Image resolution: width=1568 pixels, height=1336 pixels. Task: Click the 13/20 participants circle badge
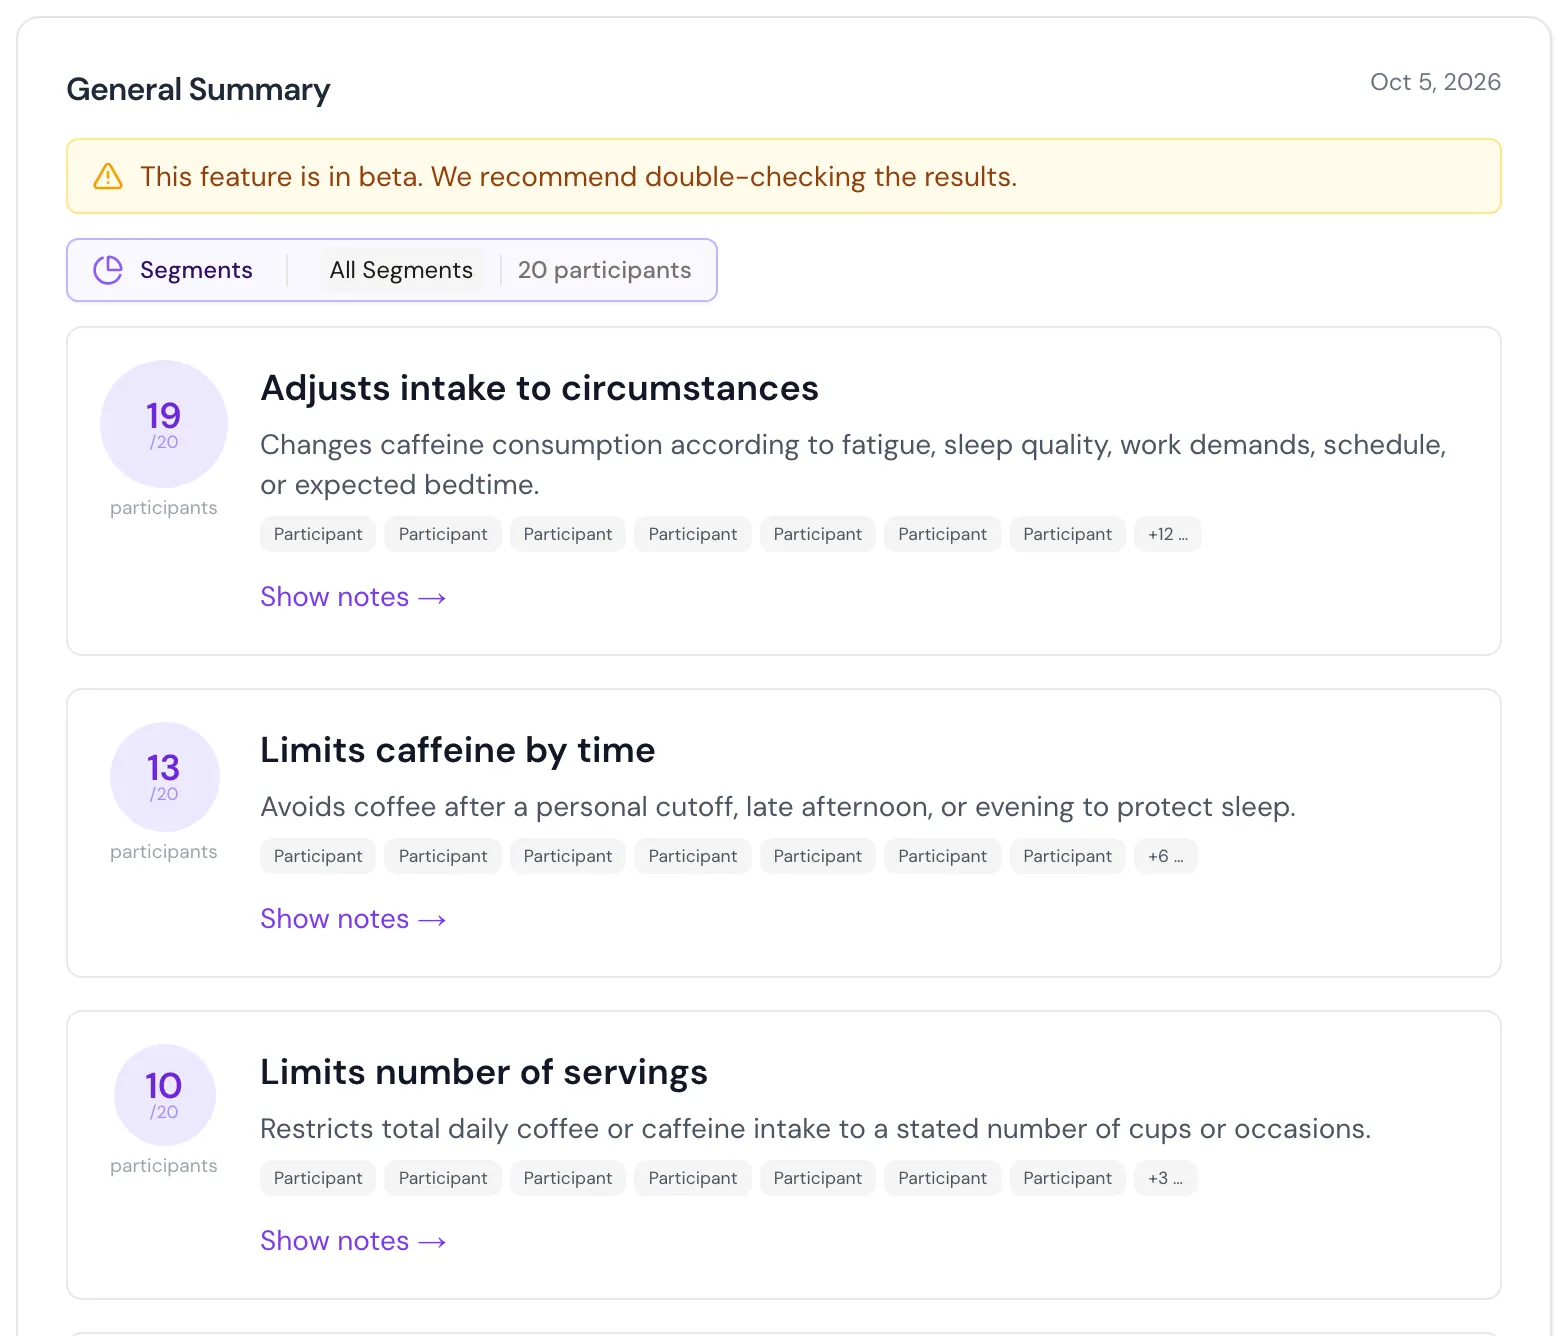[x=164, y=777]
